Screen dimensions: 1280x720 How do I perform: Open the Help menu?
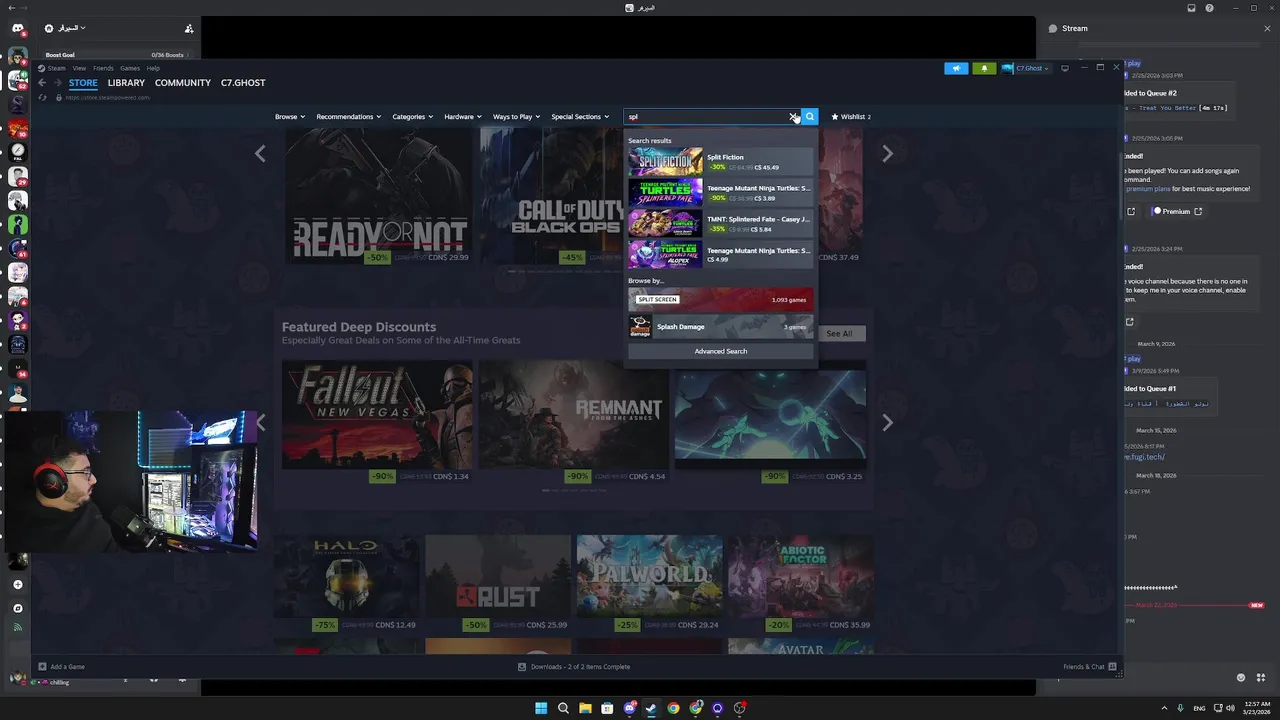[153, 68]
